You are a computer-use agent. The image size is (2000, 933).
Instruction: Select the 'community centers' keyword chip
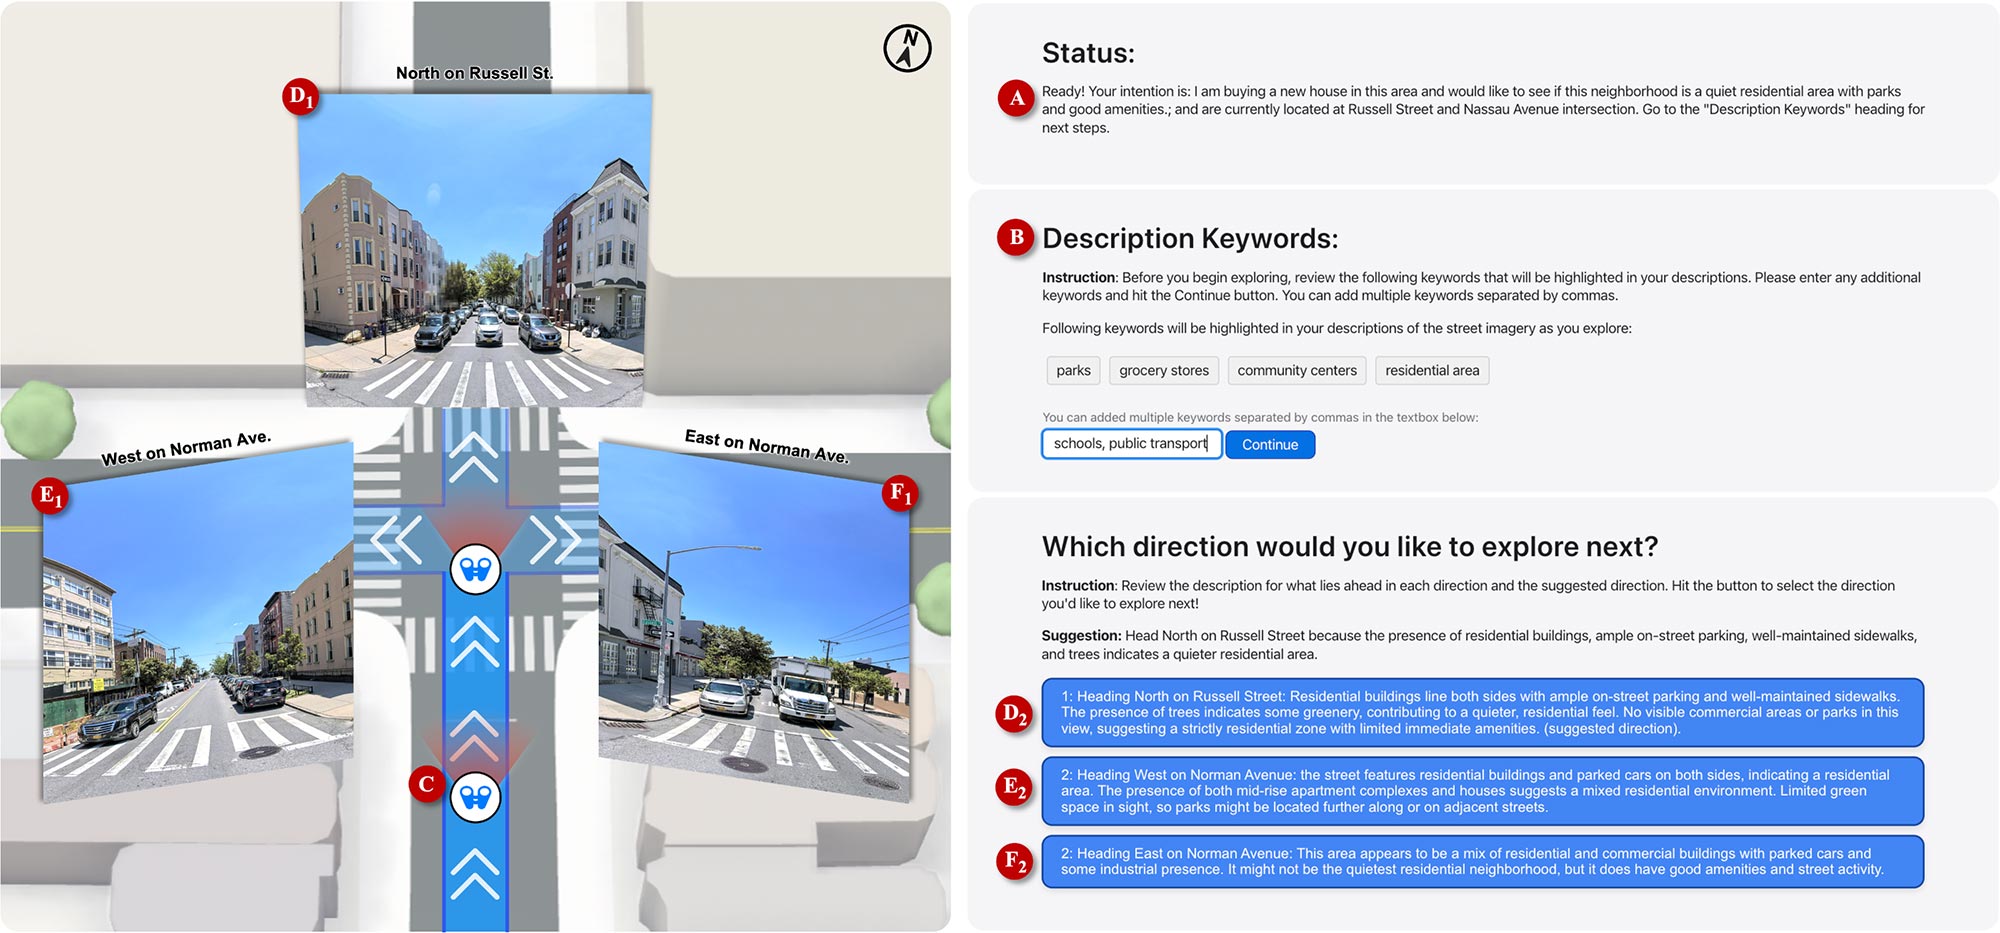1297,370
